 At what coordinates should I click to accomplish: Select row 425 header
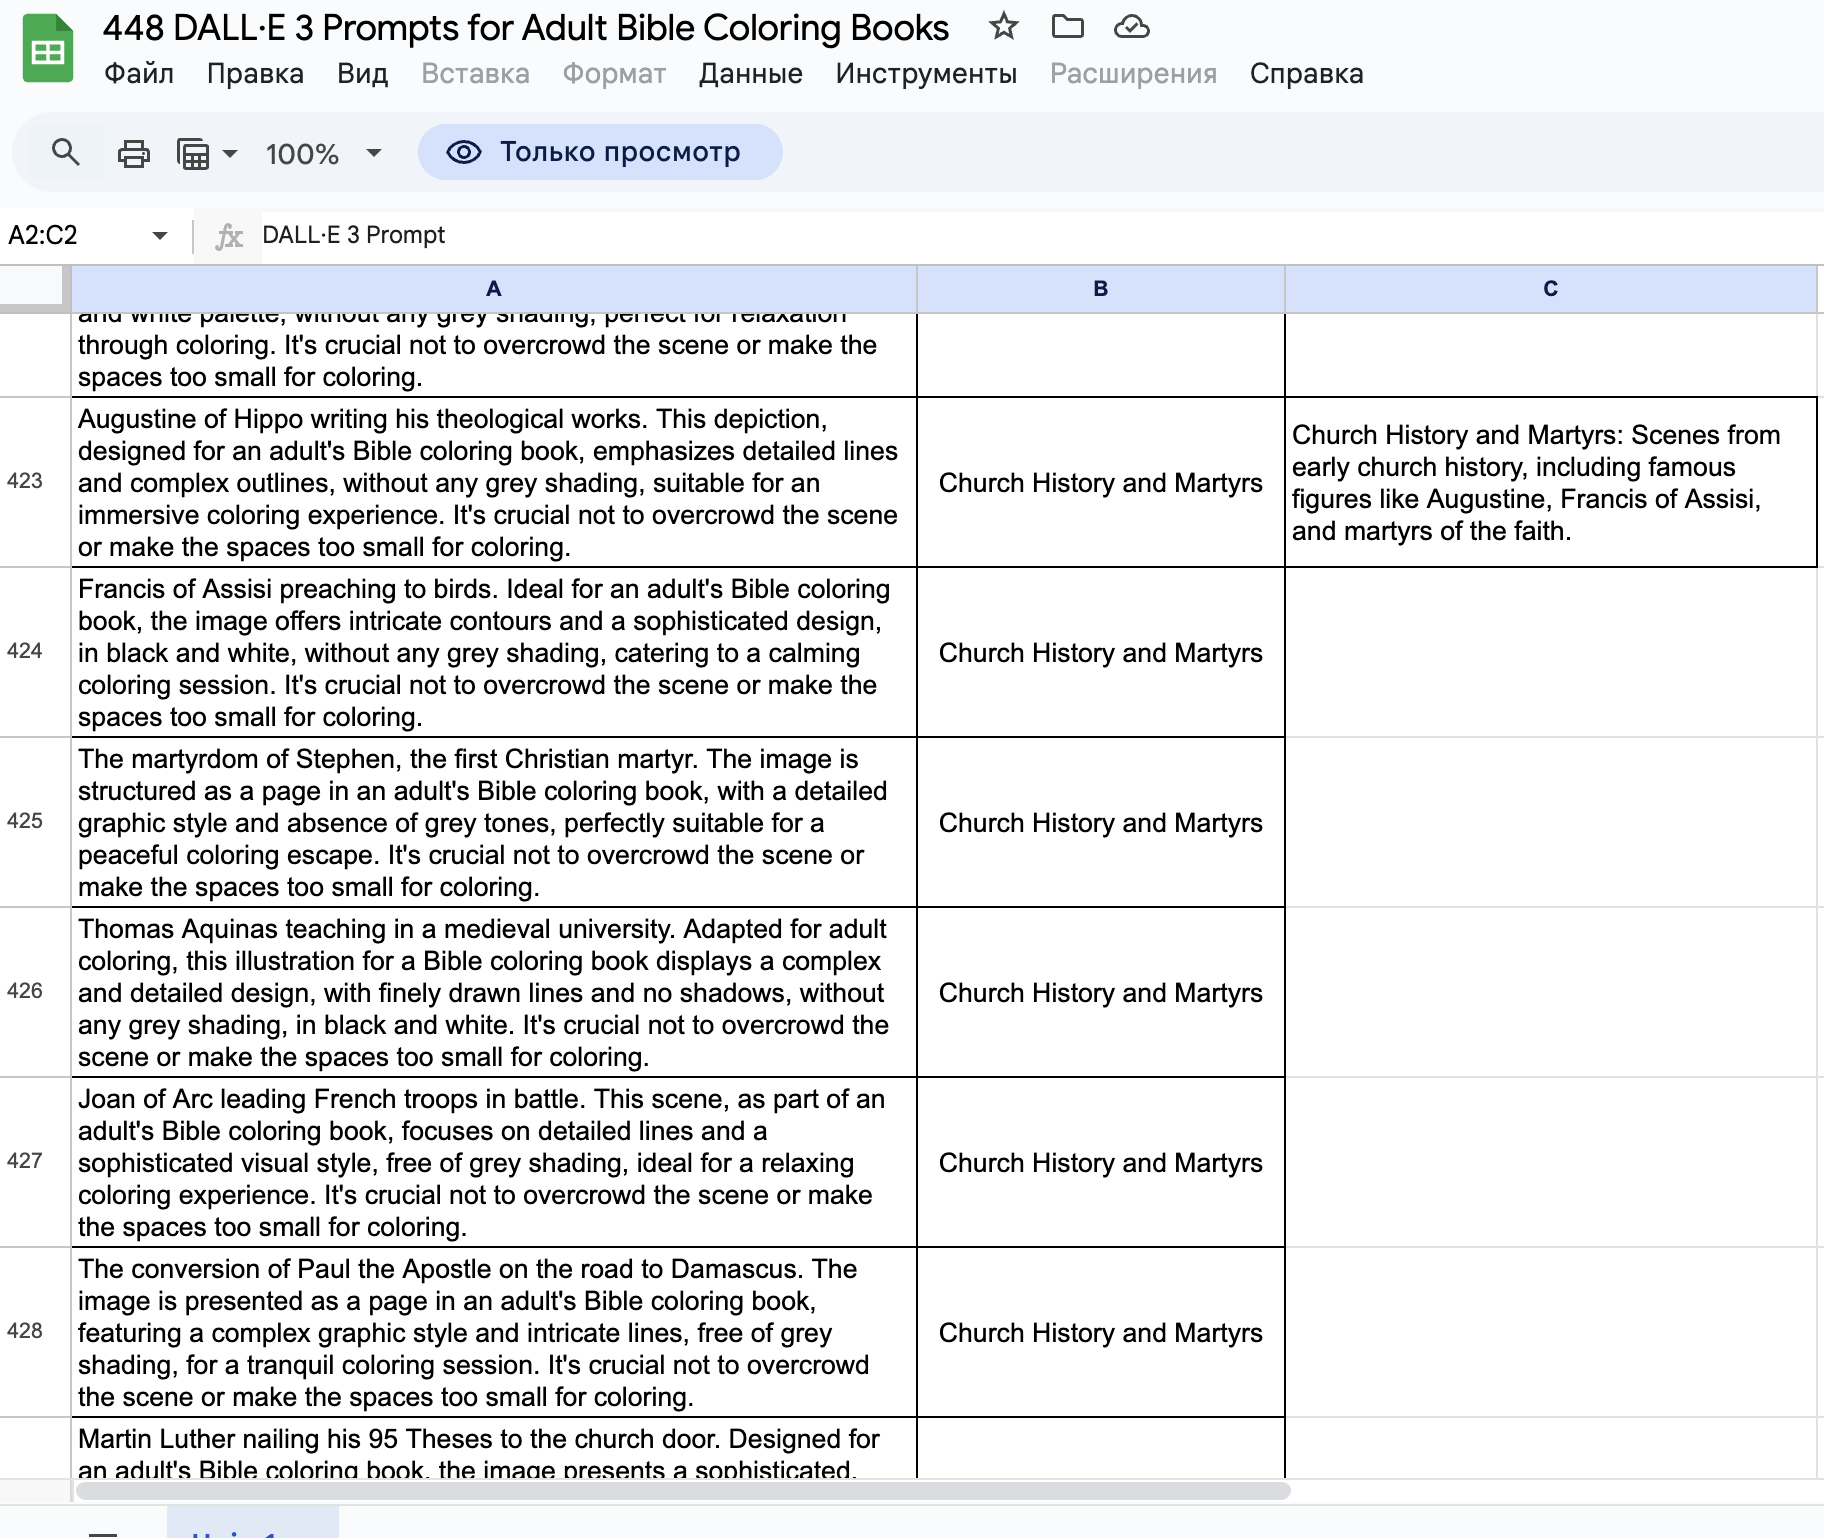25,821
